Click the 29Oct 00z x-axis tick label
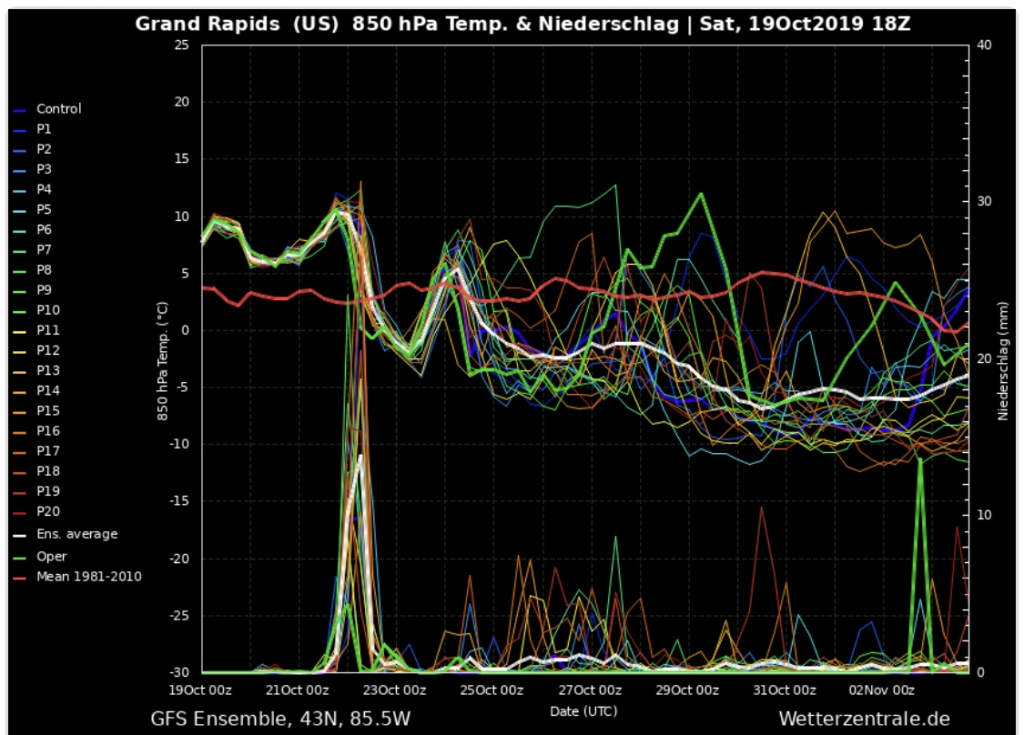 click(x=687, y=690)
